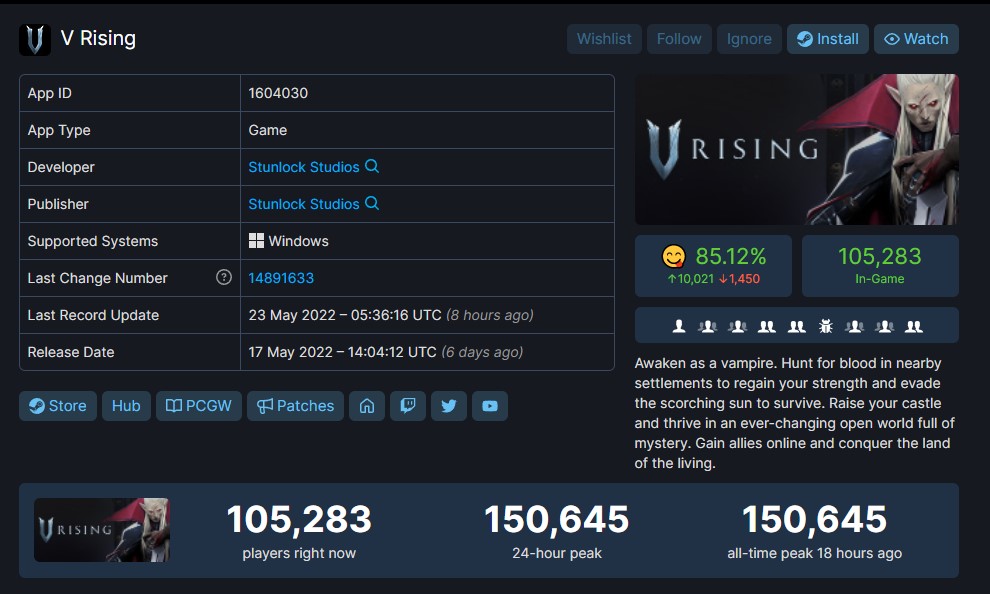Open the Store page button

[x=58, y=406]
